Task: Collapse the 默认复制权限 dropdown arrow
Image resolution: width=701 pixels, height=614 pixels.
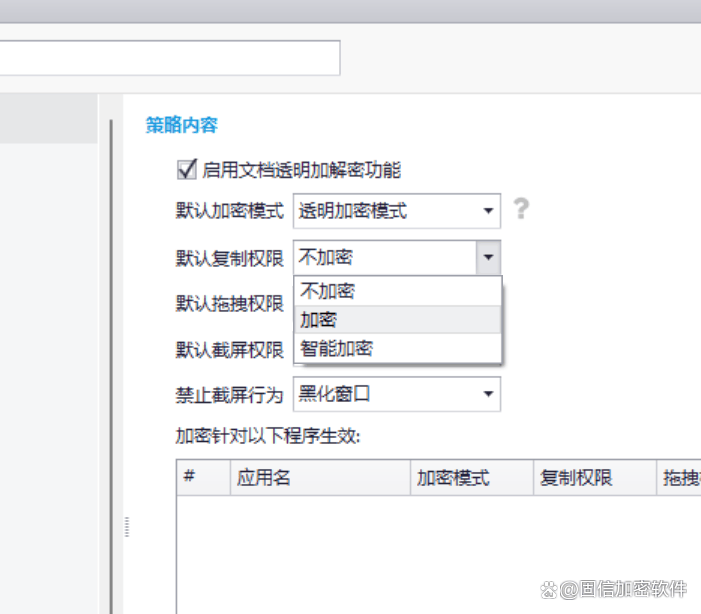Action: coord(487,258)
